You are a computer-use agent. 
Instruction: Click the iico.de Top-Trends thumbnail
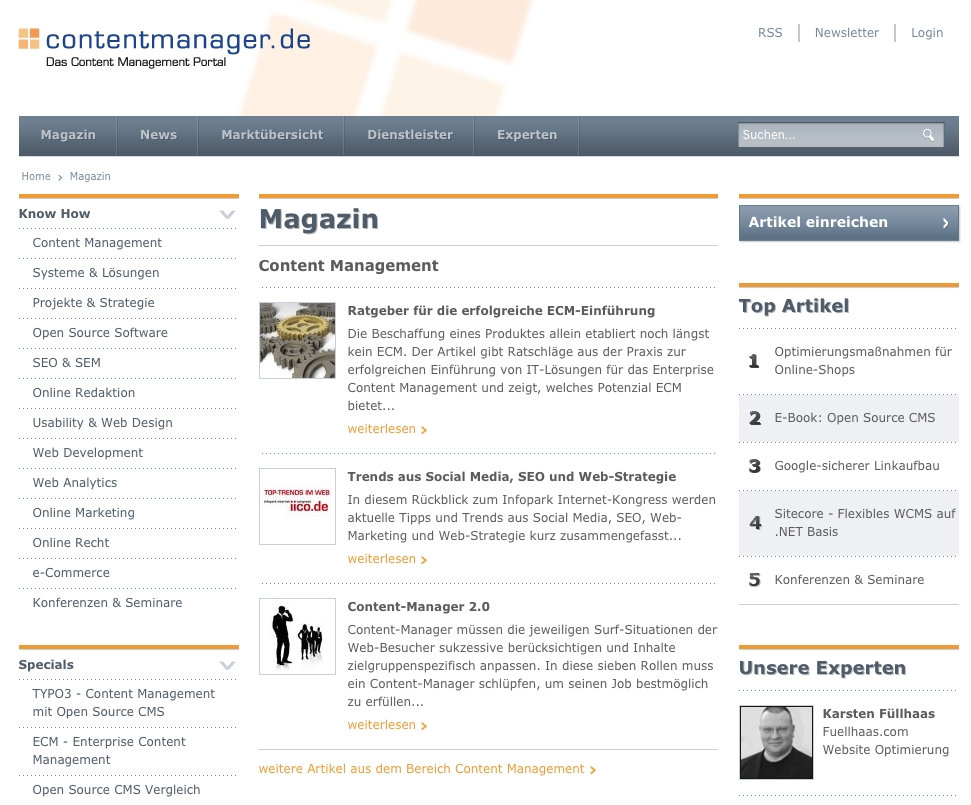click(297, 507)
